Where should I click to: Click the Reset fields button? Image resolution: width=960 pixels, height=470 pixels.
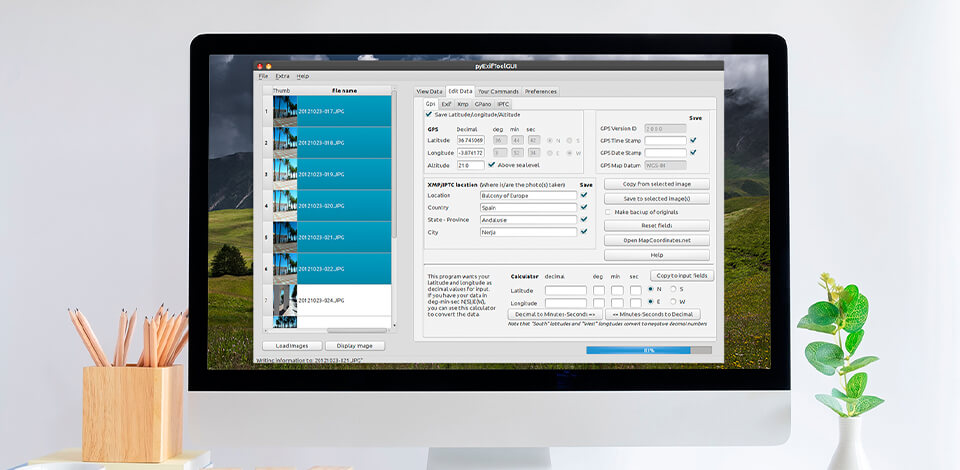point(657,225)
